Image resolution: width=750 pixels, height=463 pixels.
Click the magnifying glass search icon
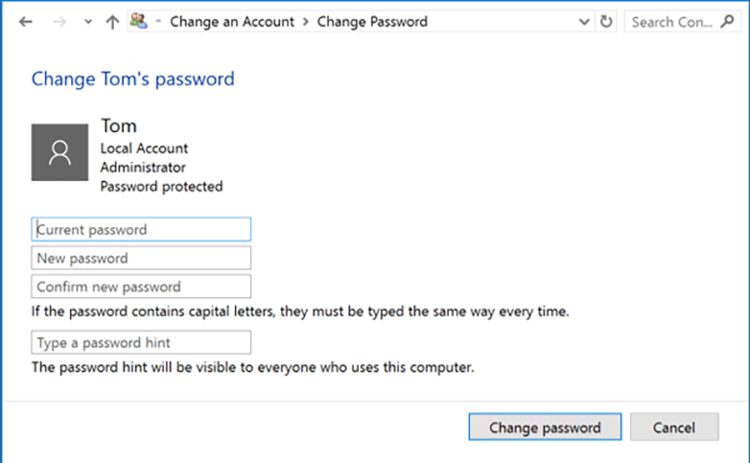pos(728,22)
